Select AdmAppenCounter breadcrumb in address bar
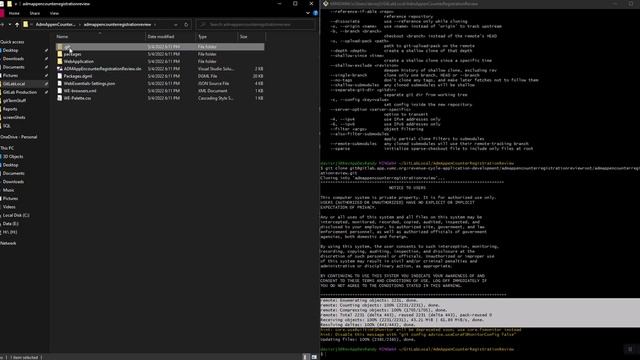Viewport: 640px width, 360px height. pos(55,24)
